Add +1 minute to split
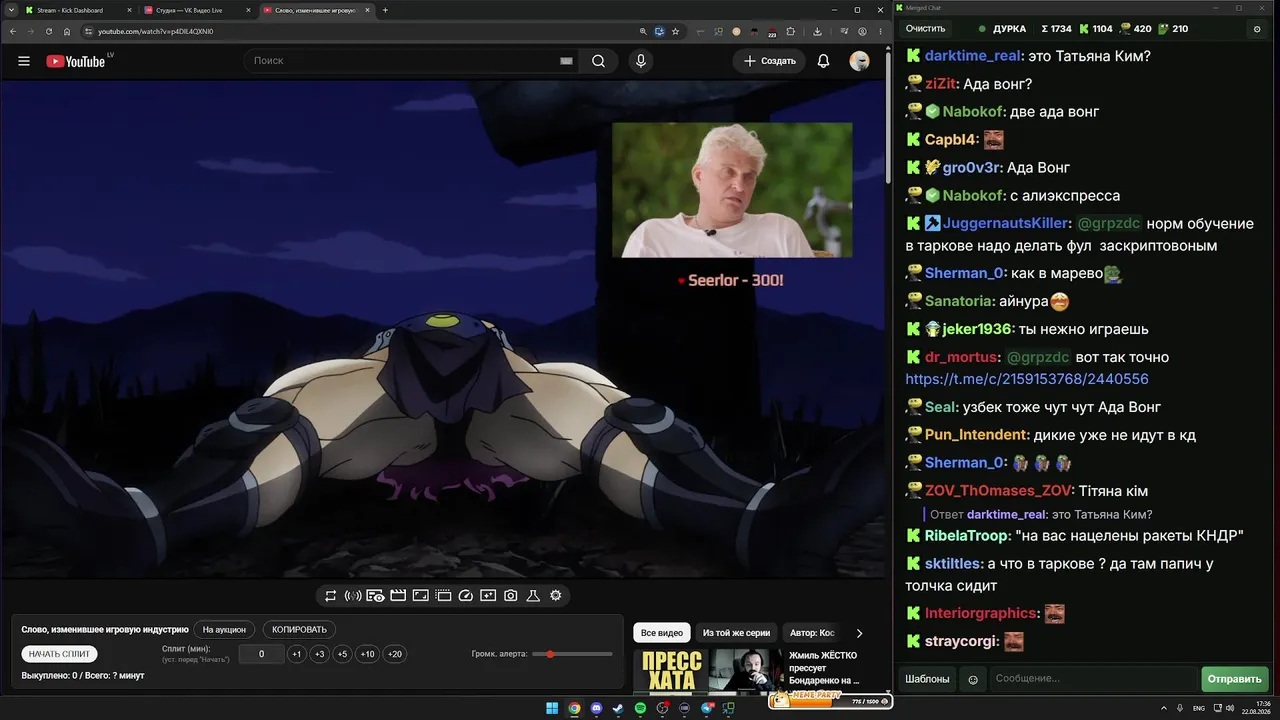Image resolution: width=1280 pixels, height=720 pixels. tap(296, 654)
